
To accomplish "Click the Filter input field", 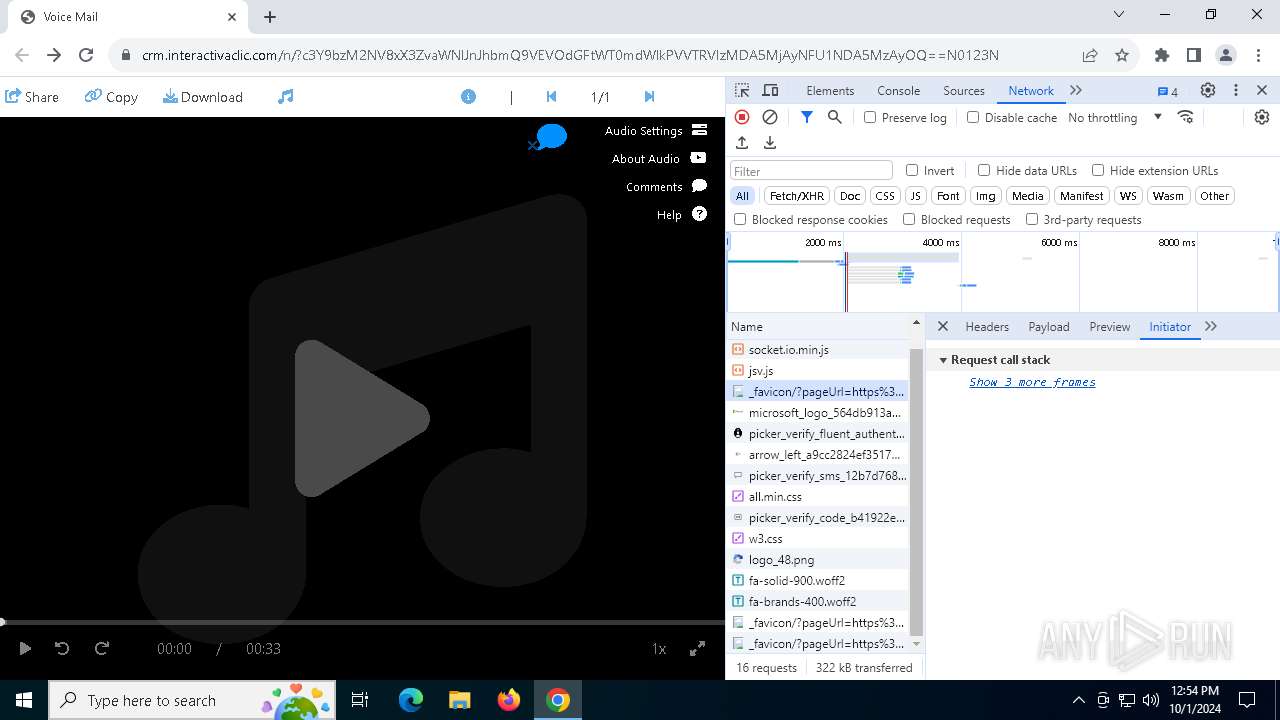I will 811,171.
